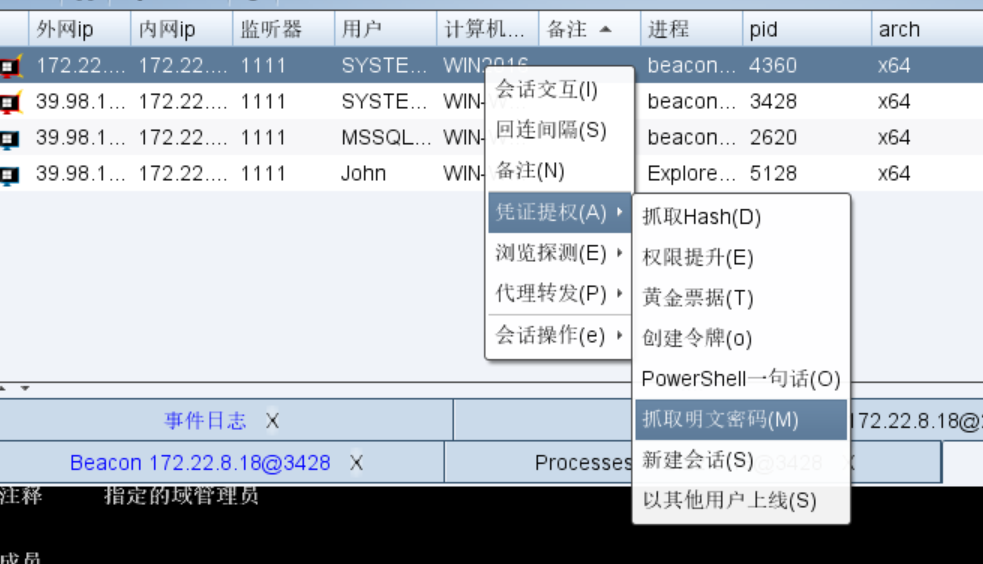
Task: Sort by pid column header
Action: pos(807,29)
